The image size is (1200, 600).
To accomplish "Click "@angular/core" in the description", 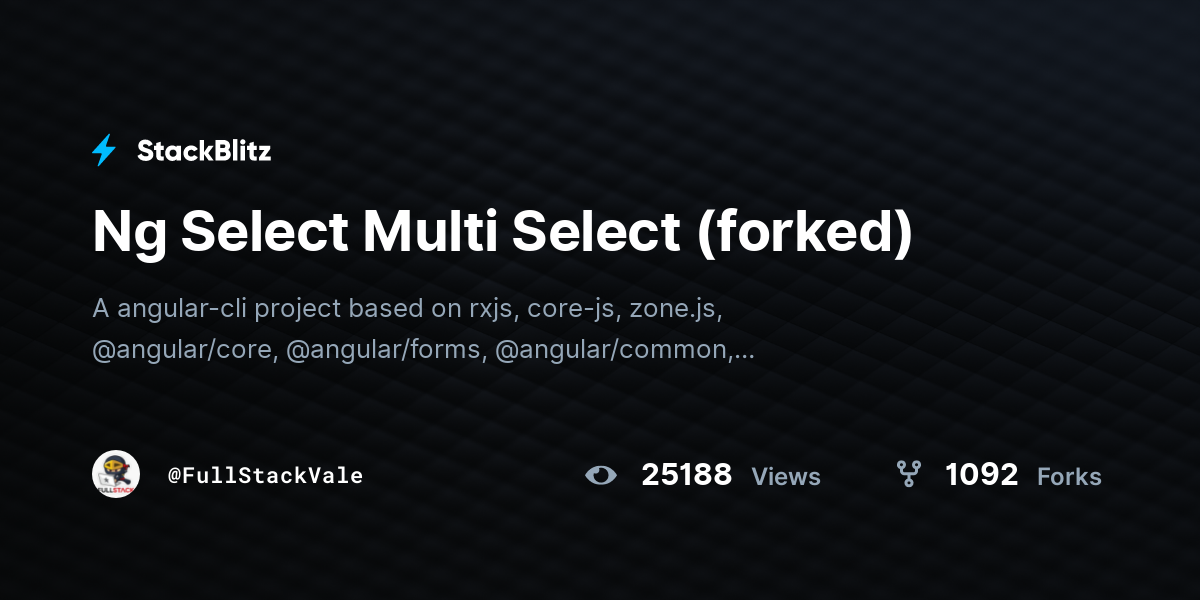I will click(182, 350).
